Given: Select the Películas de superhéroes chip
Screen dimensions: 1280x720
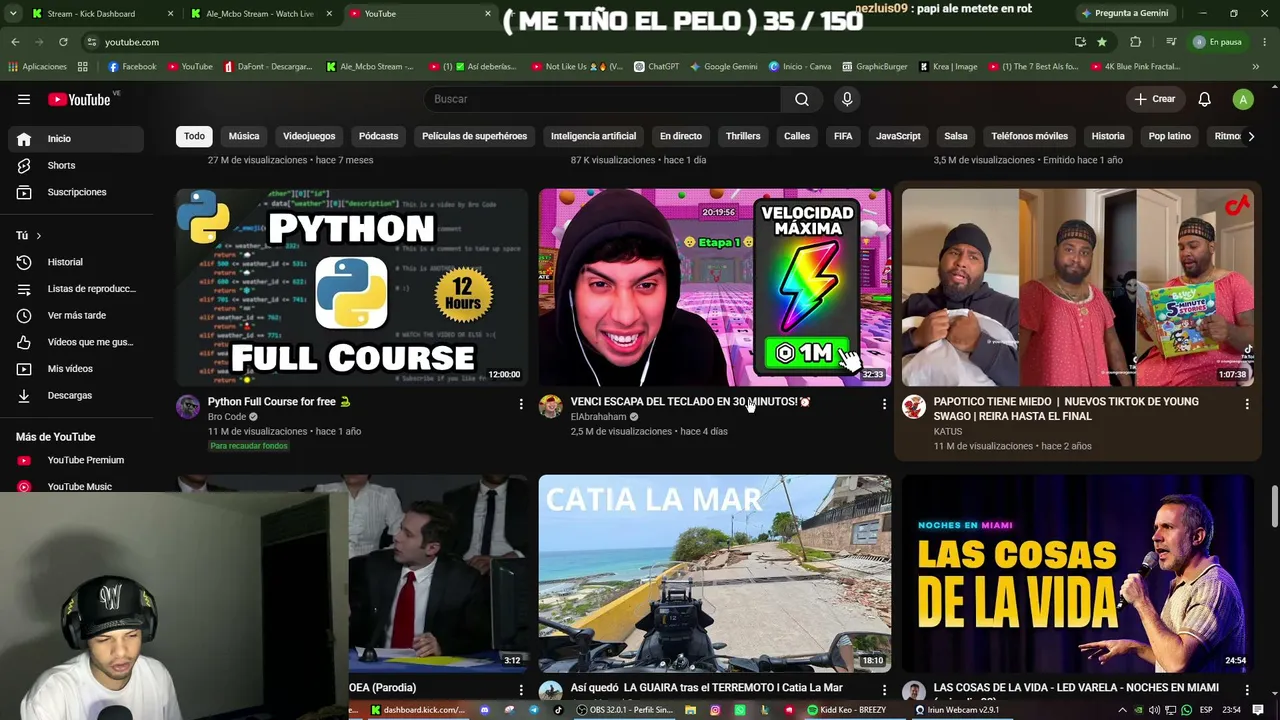Looking at the screenshot, I should coord(474,136).
